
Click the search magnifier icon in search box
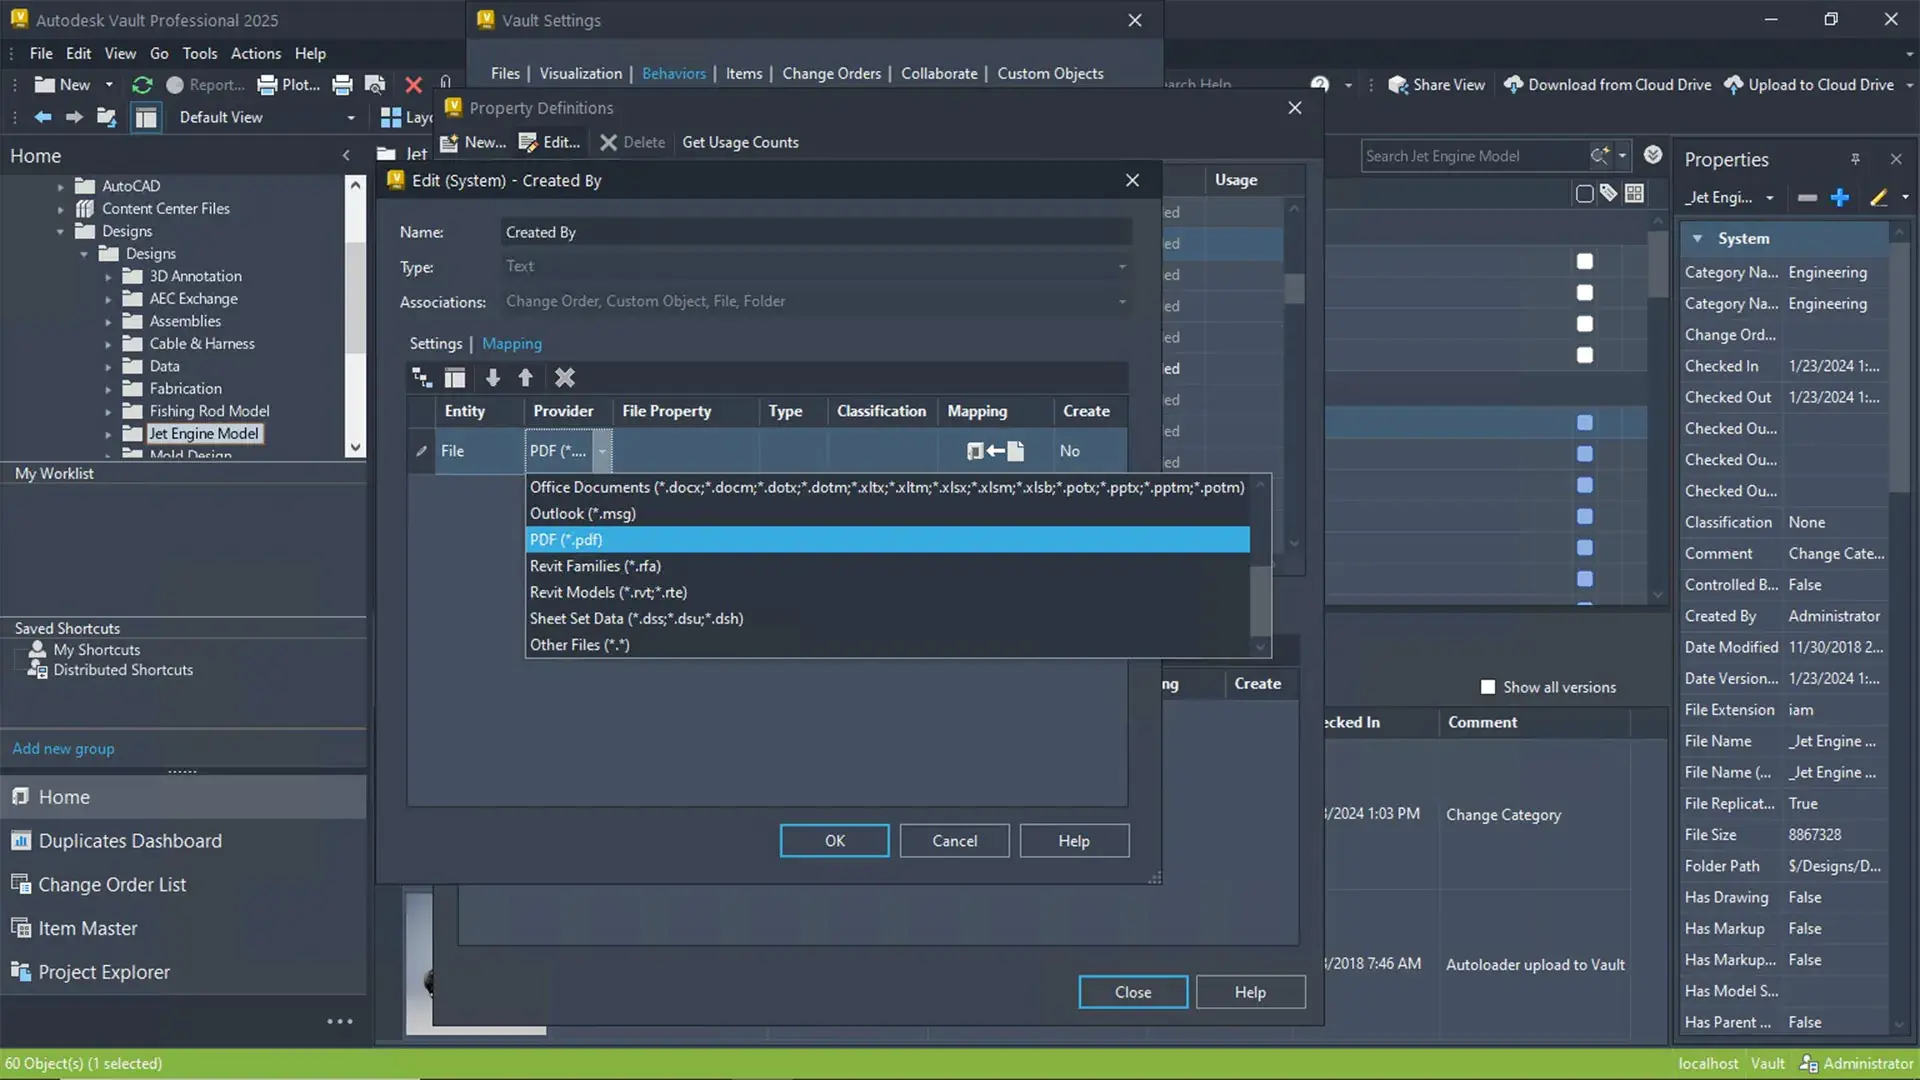point(1600,155)
